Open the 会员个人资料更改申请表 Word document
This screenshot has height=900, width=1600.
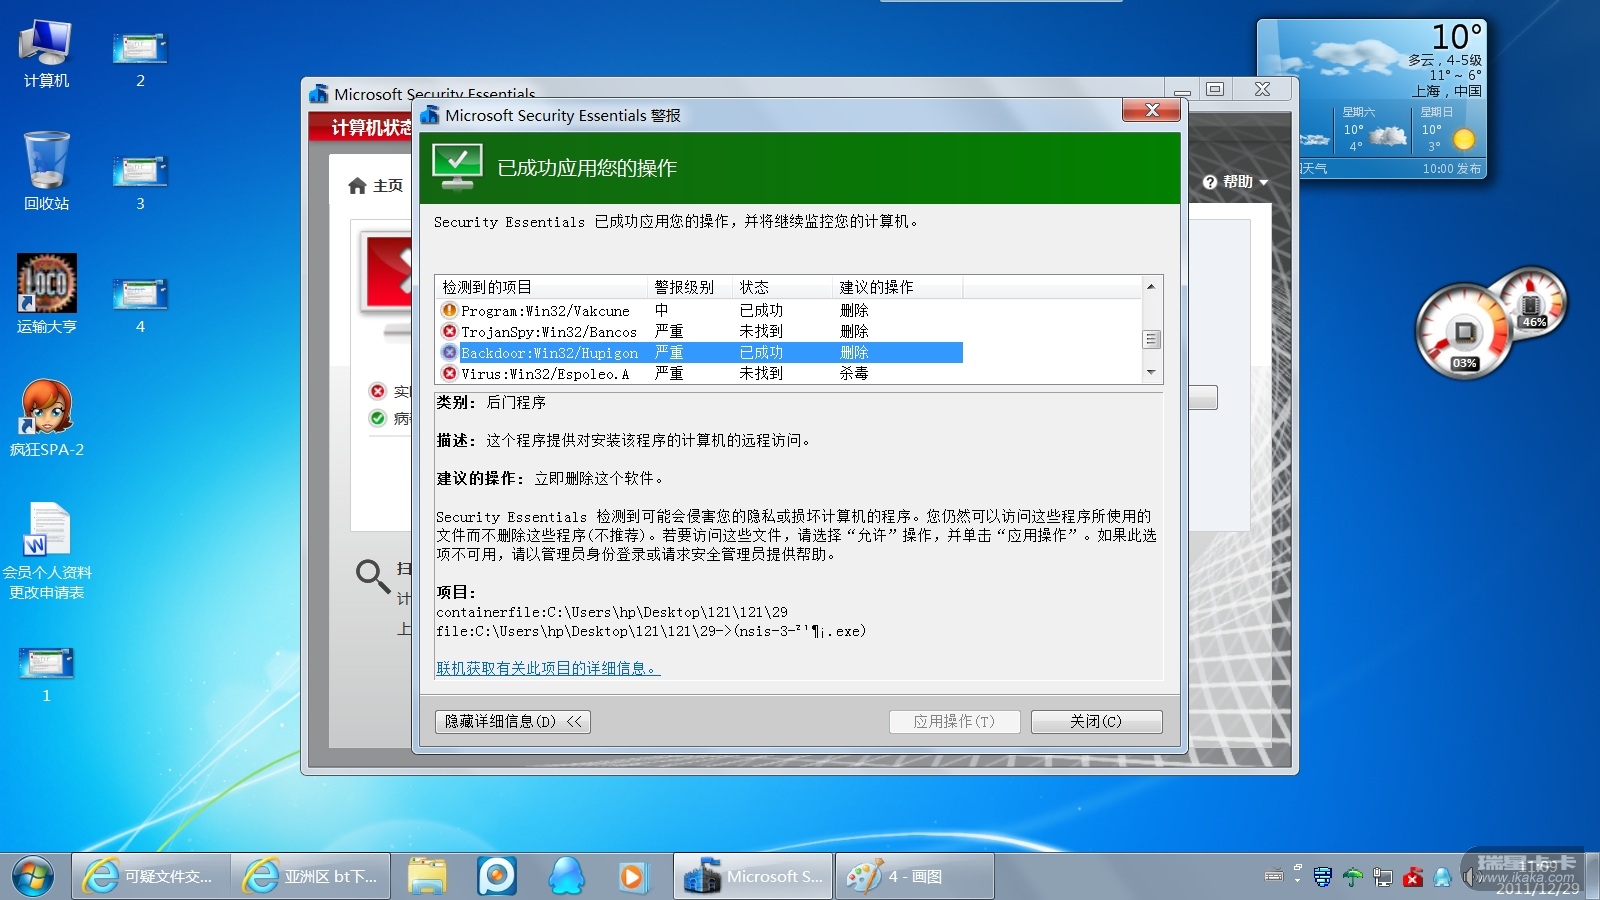tap(46, 551)
